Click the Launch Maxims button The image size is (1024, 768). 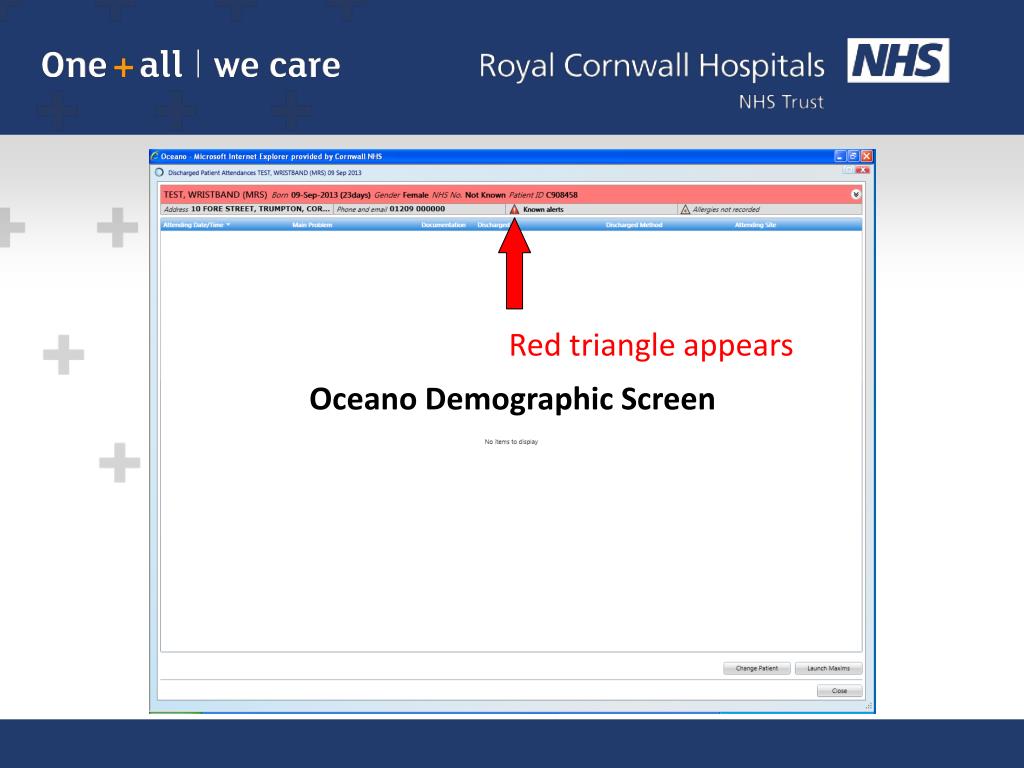coord(829,668)
